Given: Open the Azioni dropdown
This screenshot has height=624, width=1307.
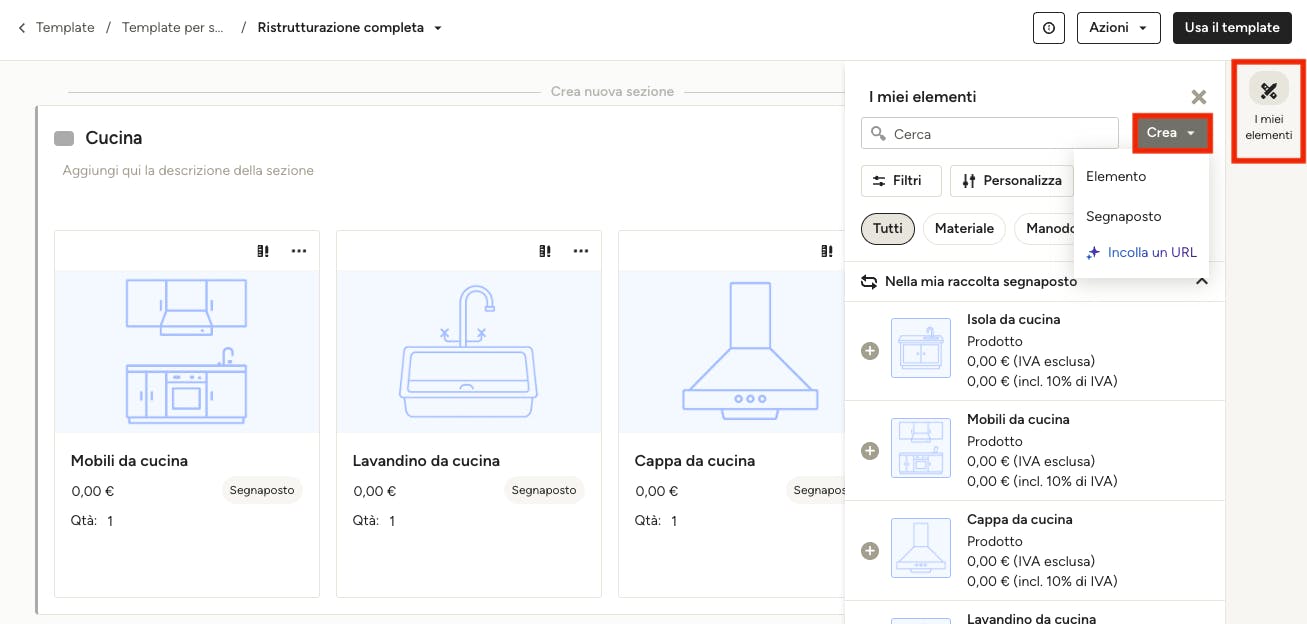Looking at the screenshot, I should pyautogui.click(x=1118, y=28).
